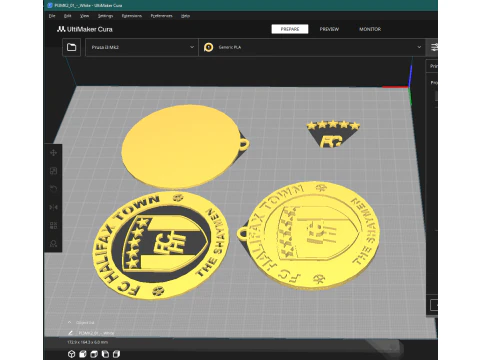Switch to the PREVIEW stage
Viewport: 480px width, 360px height.
point(329,29)
